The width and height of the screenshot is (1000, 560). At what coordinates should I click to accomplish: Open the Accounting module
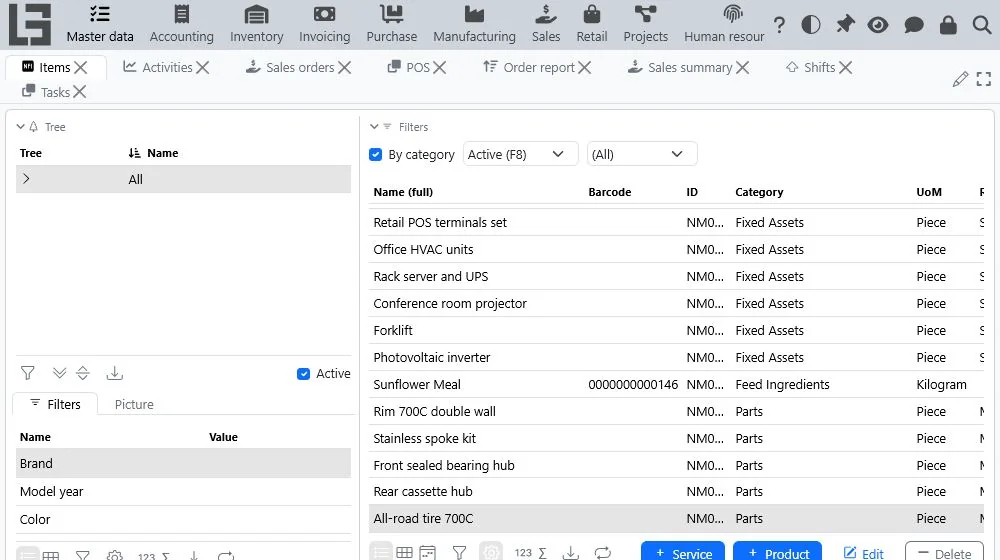182,25
